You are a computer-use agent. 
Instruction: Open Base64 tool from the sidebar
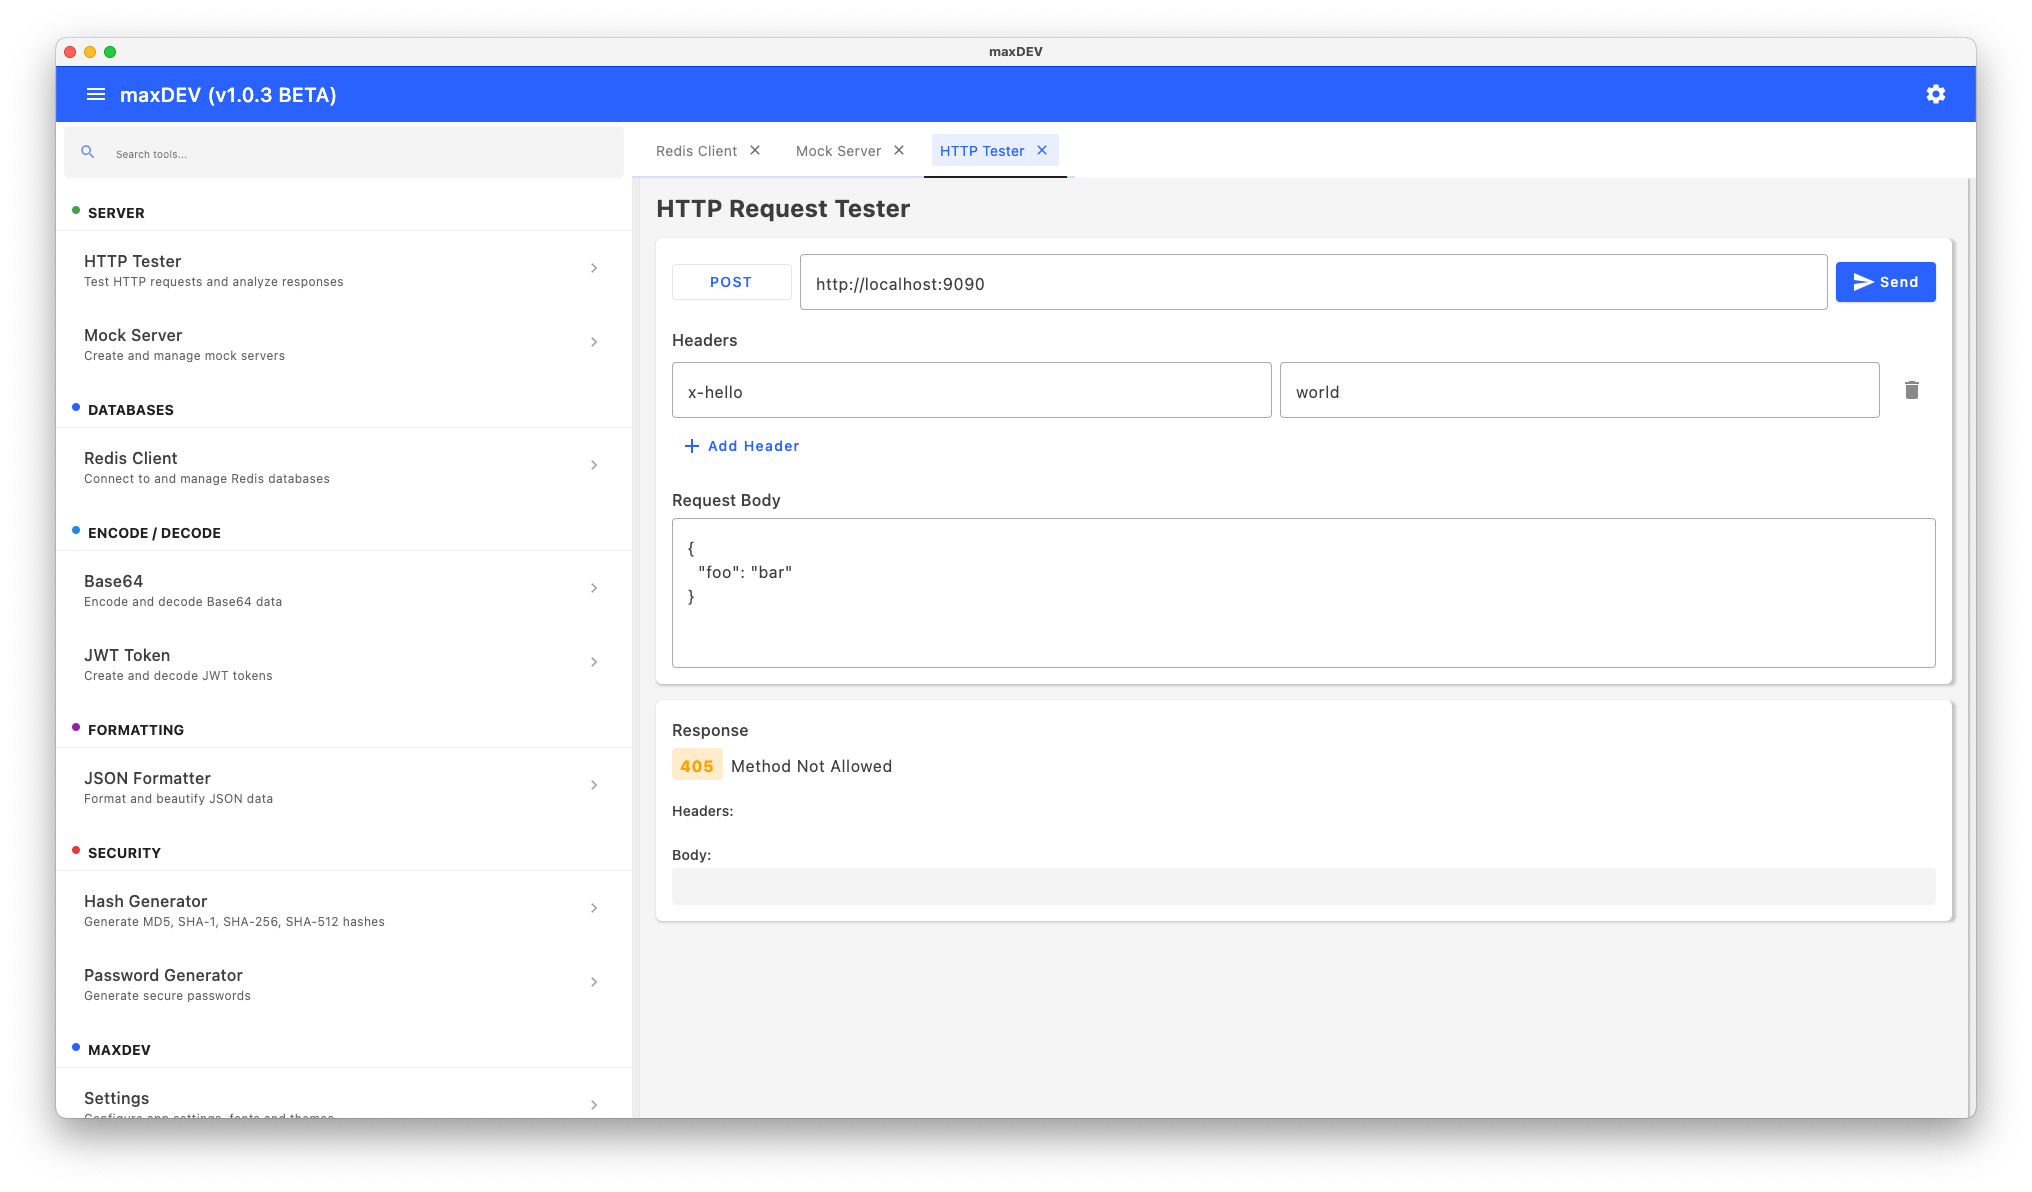point(344,590)
